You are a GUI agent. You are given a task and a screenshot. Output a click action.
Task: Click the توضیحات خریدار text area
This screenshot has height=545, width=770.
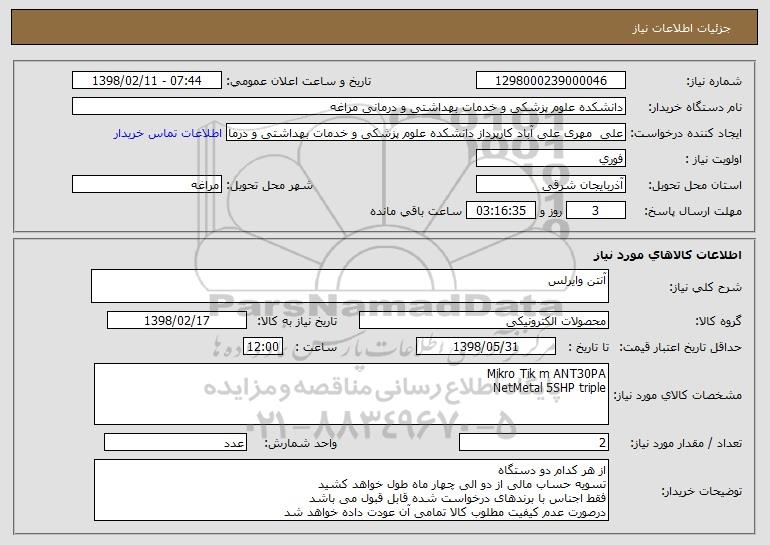351,490
